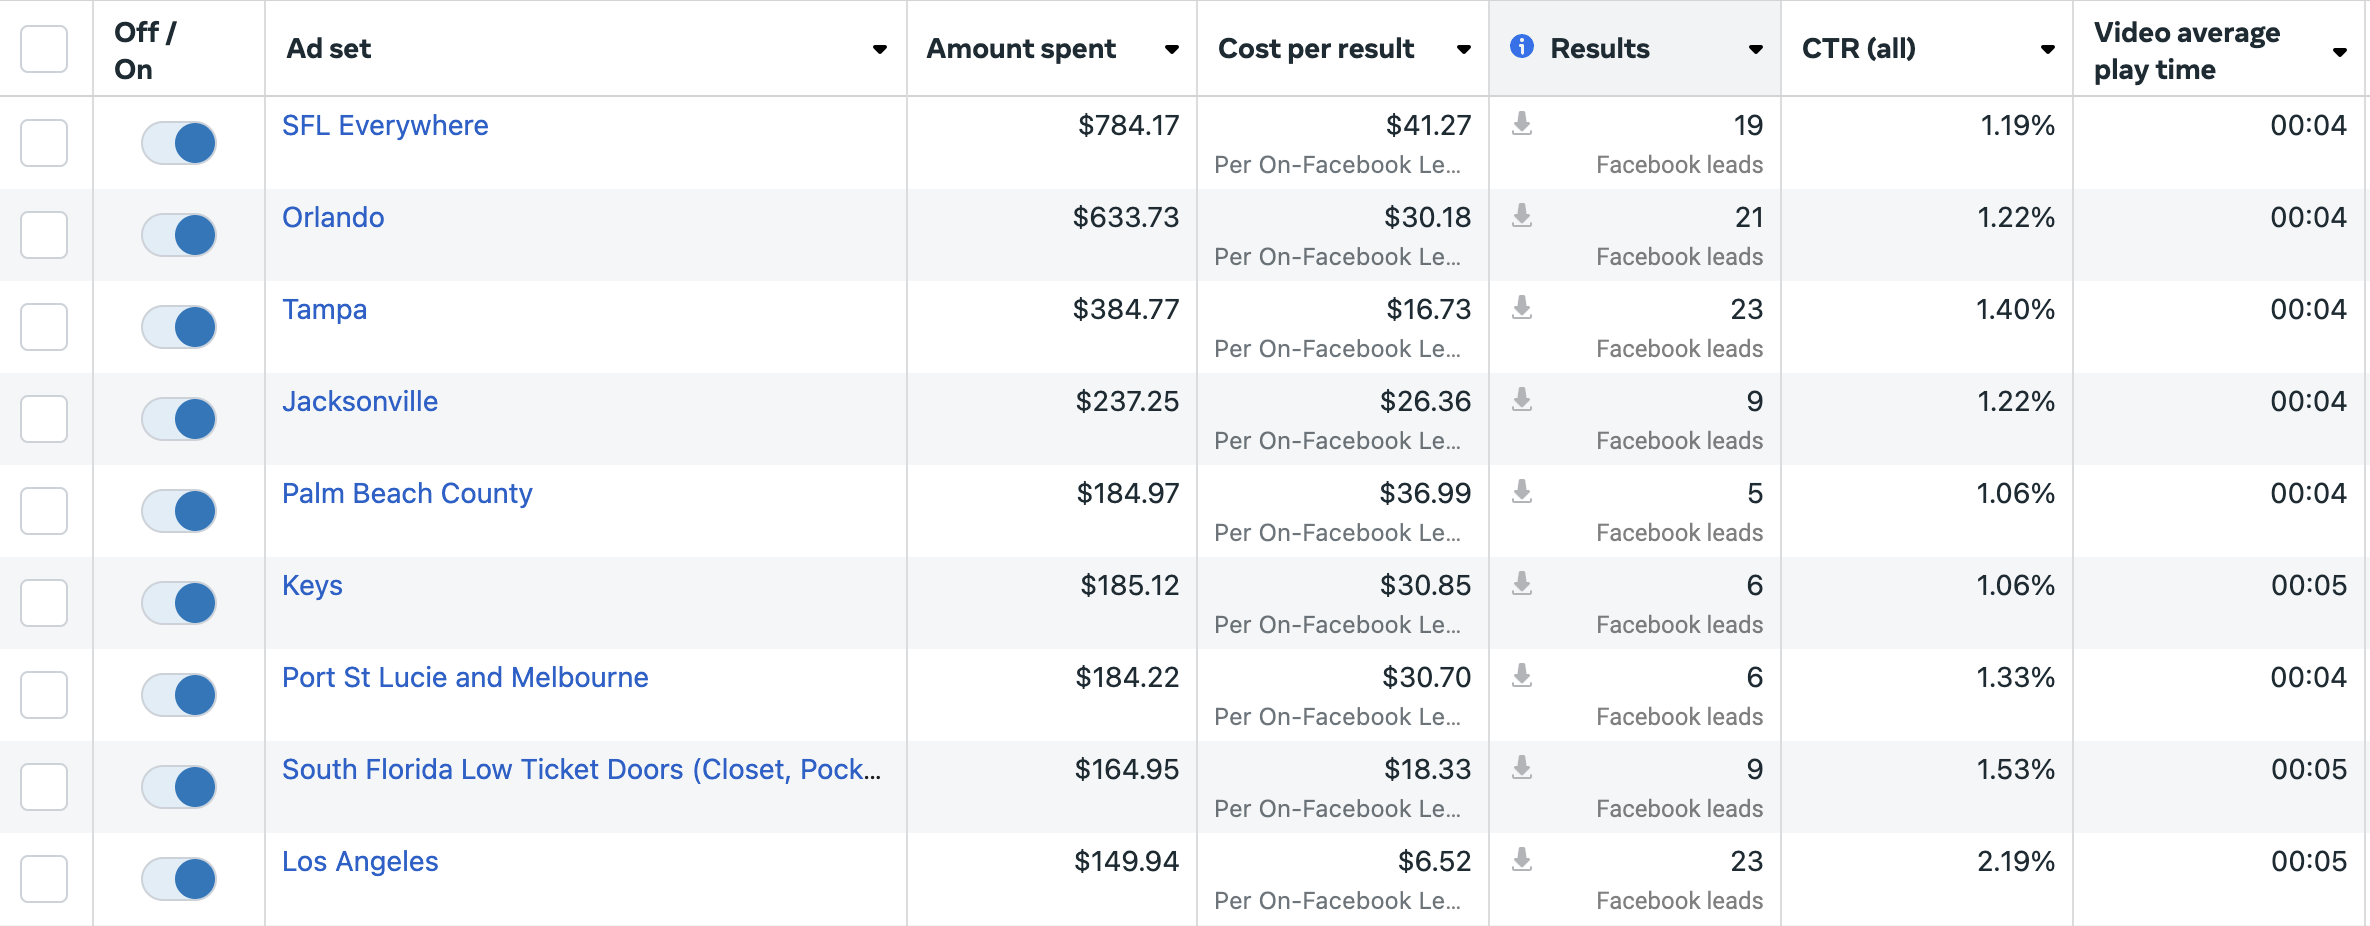Click the download icon on Orlando's results
The width and height of the screenshot is (2370, 926).
tap(1523, 217)
